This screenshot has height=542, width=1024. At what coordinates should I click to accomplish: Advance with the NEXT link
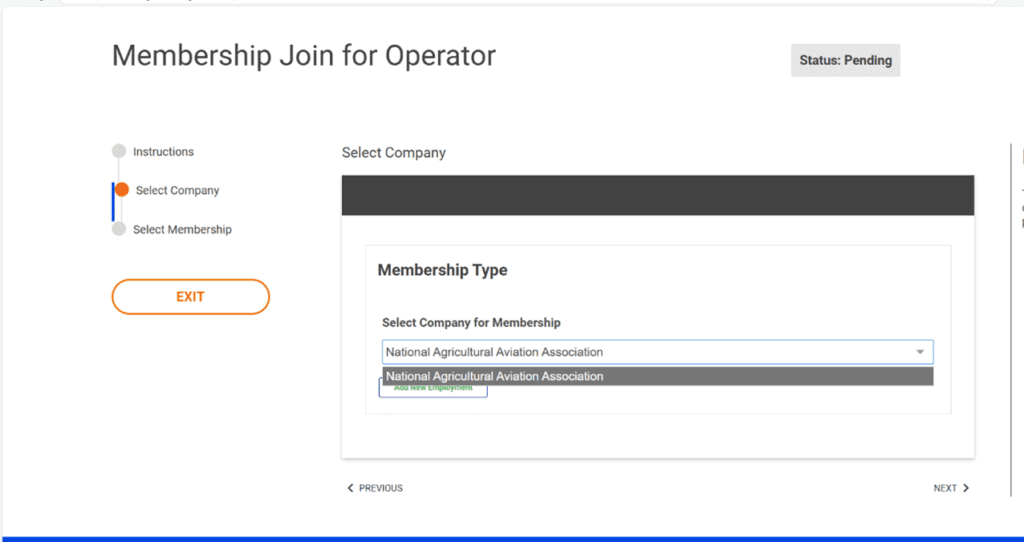click(x=952, y=488)
